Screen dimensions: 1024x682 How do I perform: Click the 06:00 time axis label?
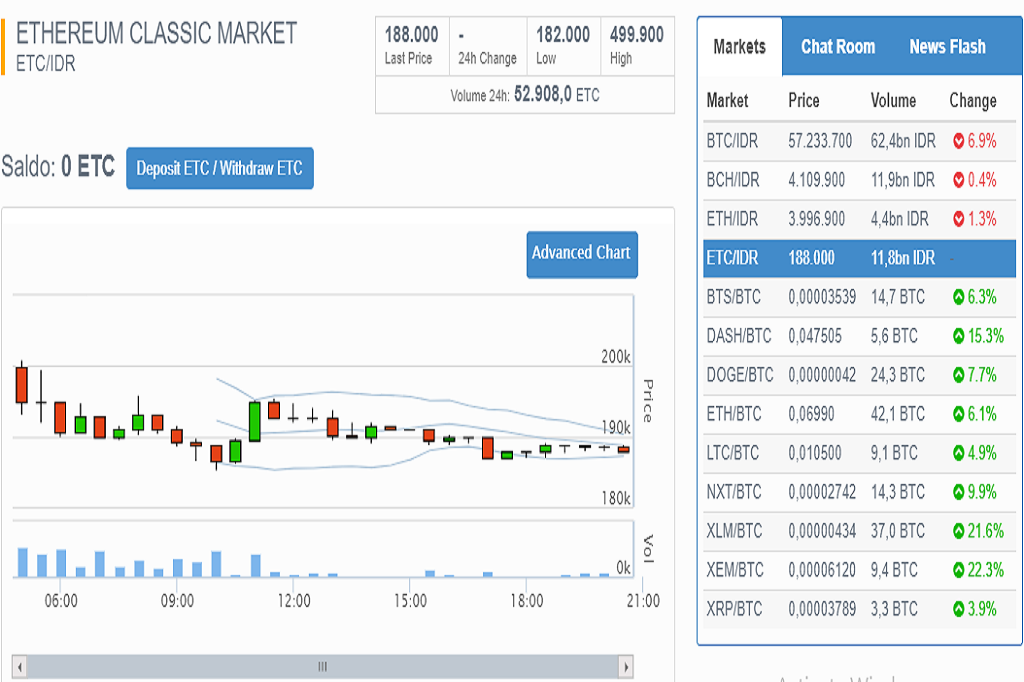pos(61,601)
